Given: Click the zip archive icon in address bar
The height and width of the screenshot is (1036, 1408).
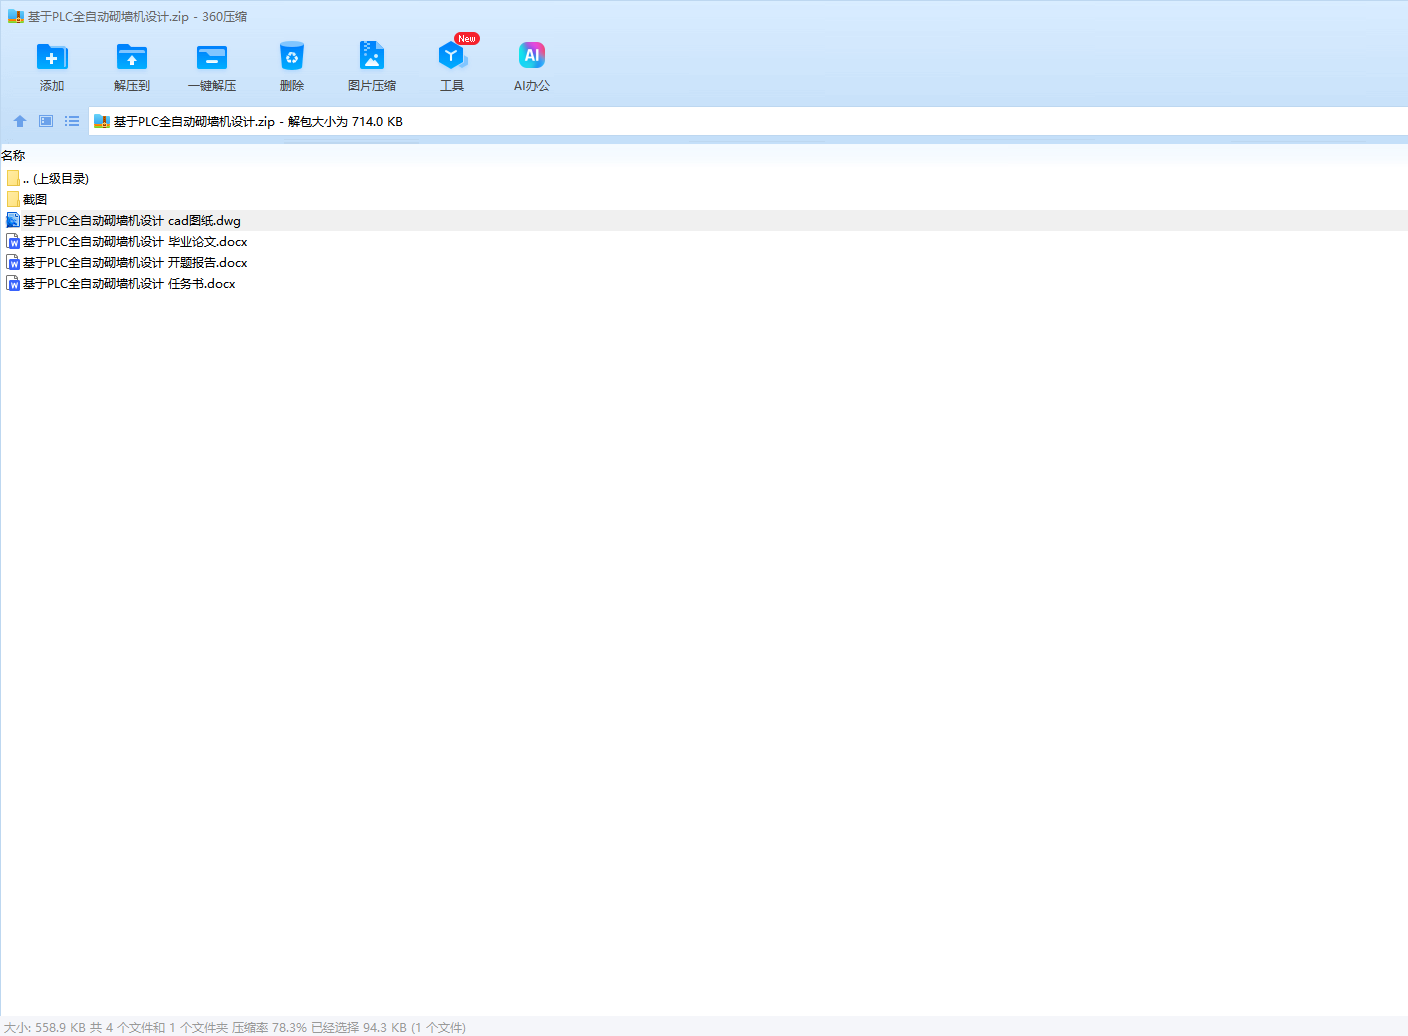Looking at the screenshot, I should point(101,122).
